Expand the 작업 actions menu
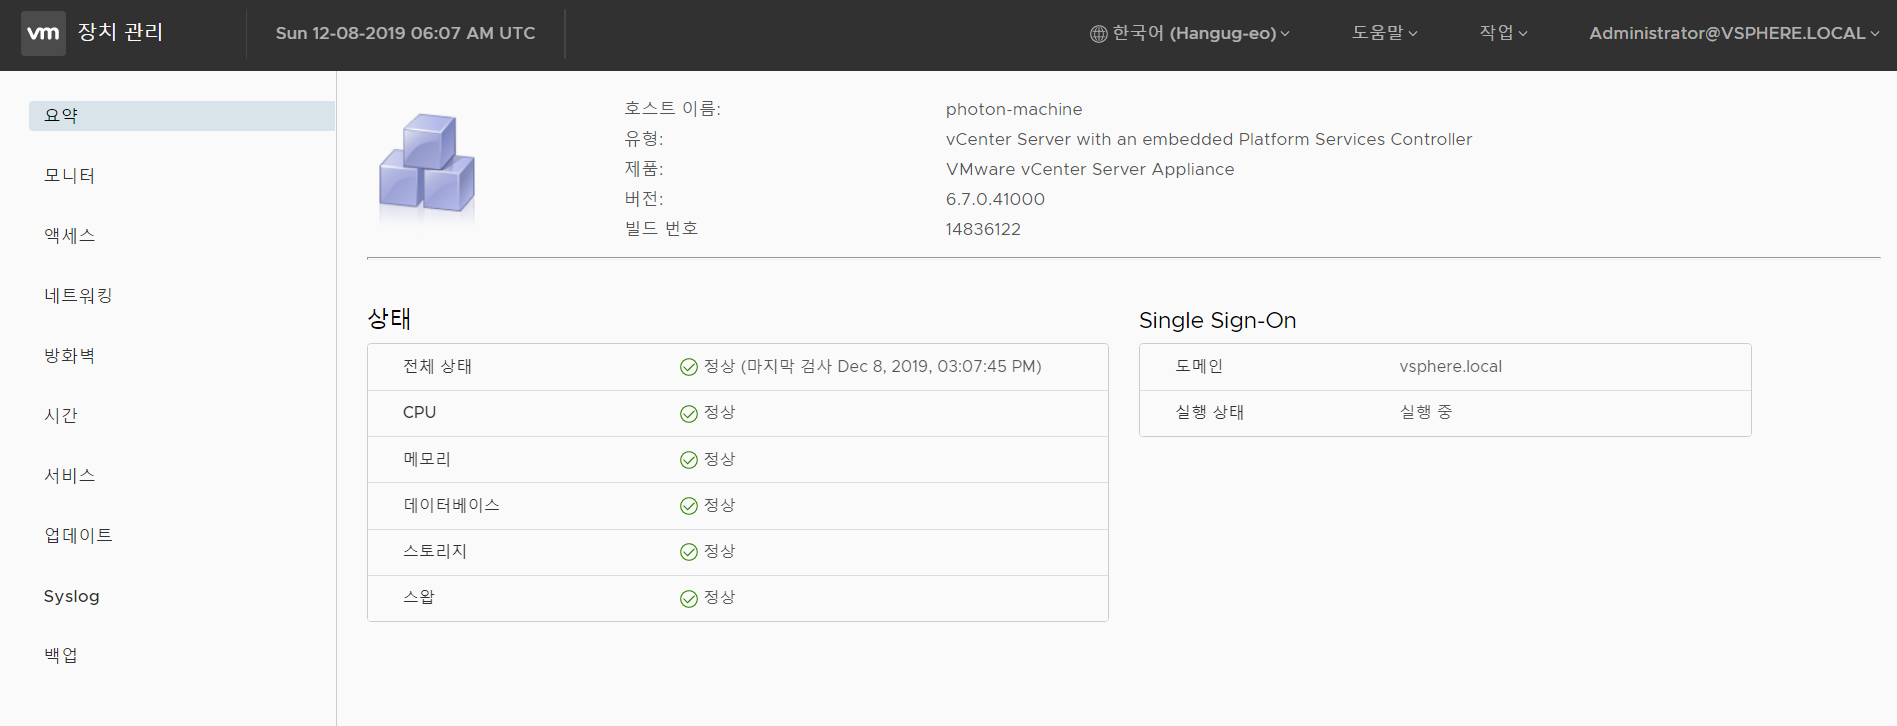The image size is (1897, 726). click(1504, 33)
